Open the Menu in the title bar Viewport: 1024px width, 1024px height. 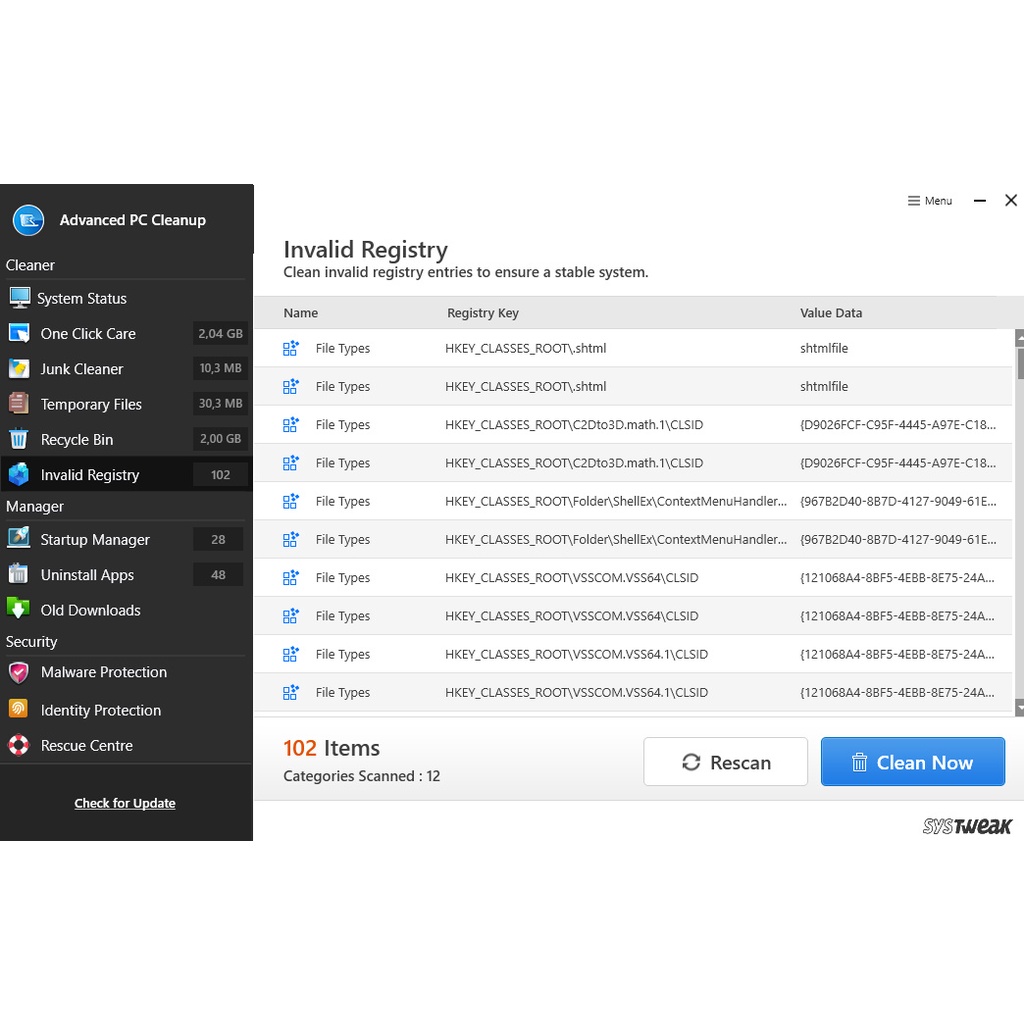[x=929, y=201]
